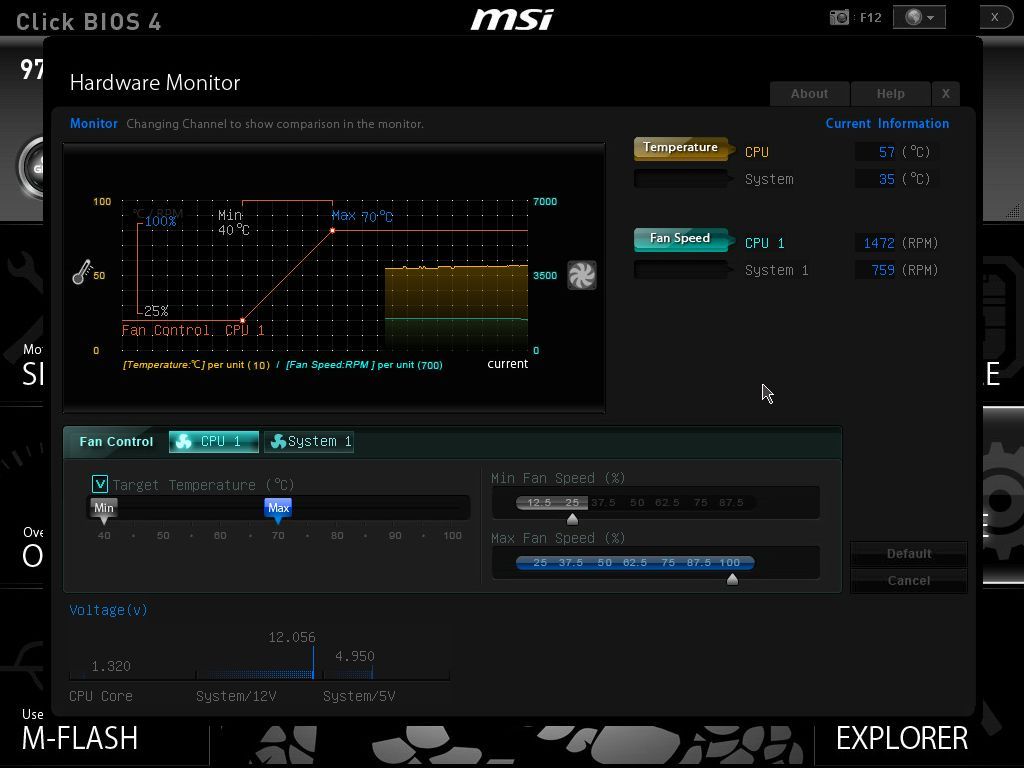Click the Fan Control label
The height and width of the screenshot is (768, 1024).
116,441
